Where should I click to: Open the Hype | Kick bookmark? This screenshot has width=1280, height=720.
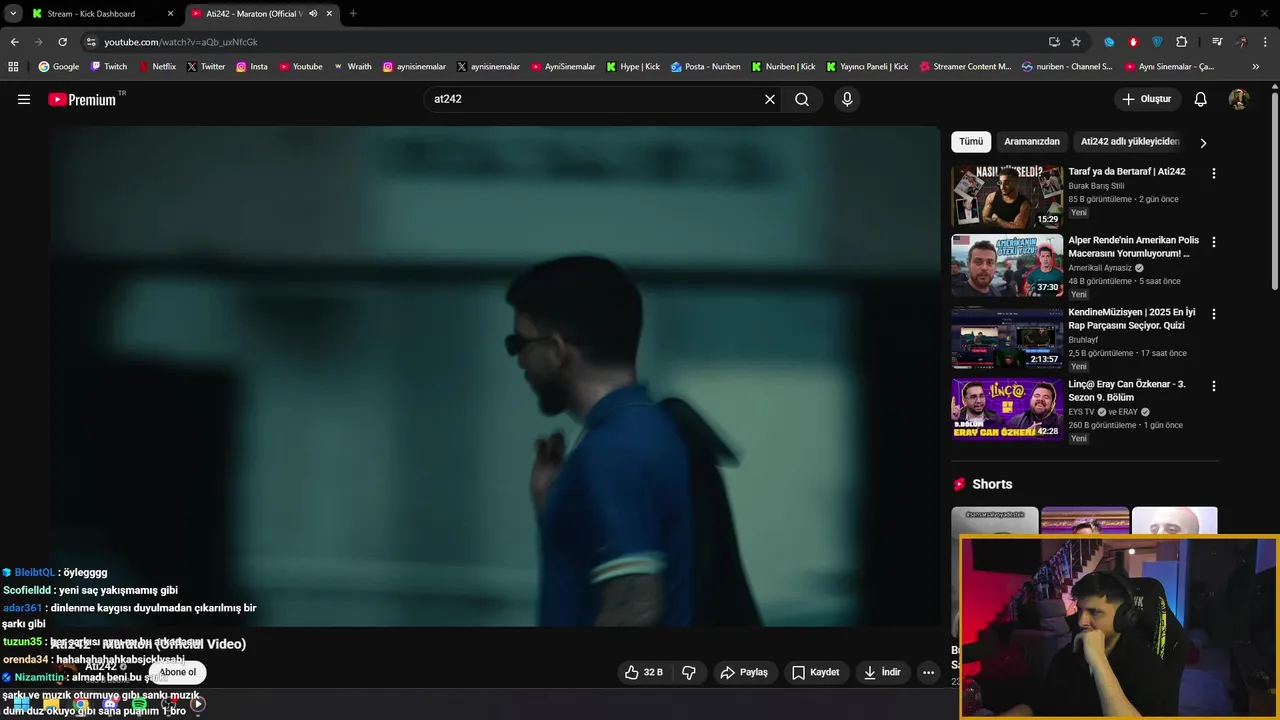coord(633,67)
